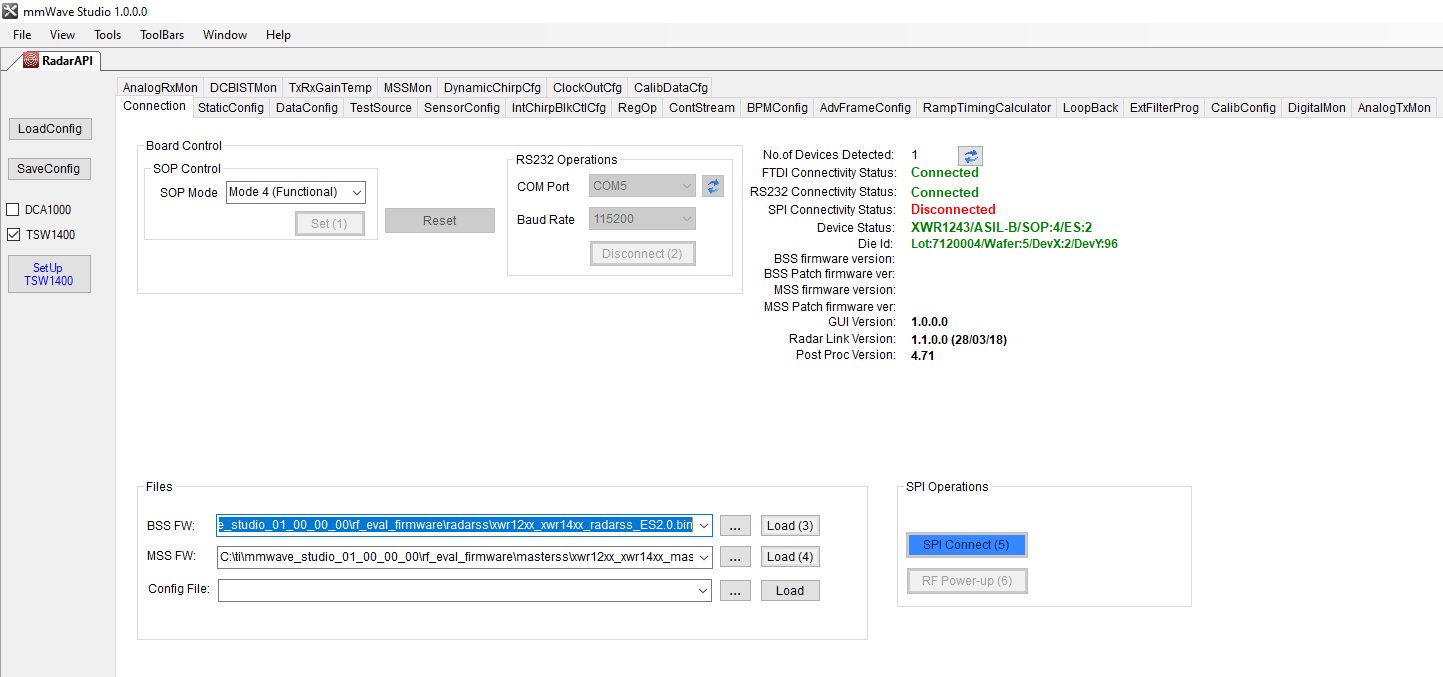Switch to the AnalogTxMon tab
Image resolution: width=1443 pixels, height=677 pixels.
point(1394,107)
